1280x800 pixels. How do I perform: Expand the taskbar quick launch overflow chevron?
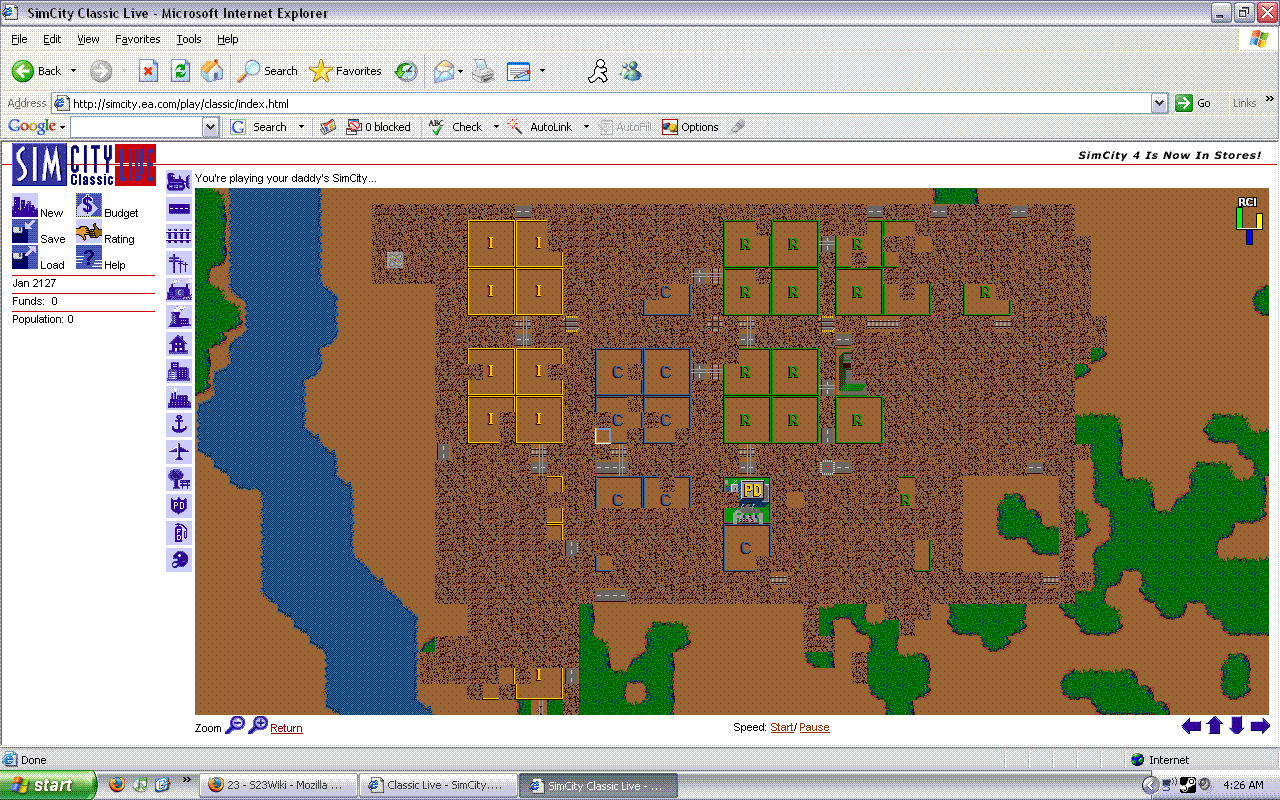point(187,780)
